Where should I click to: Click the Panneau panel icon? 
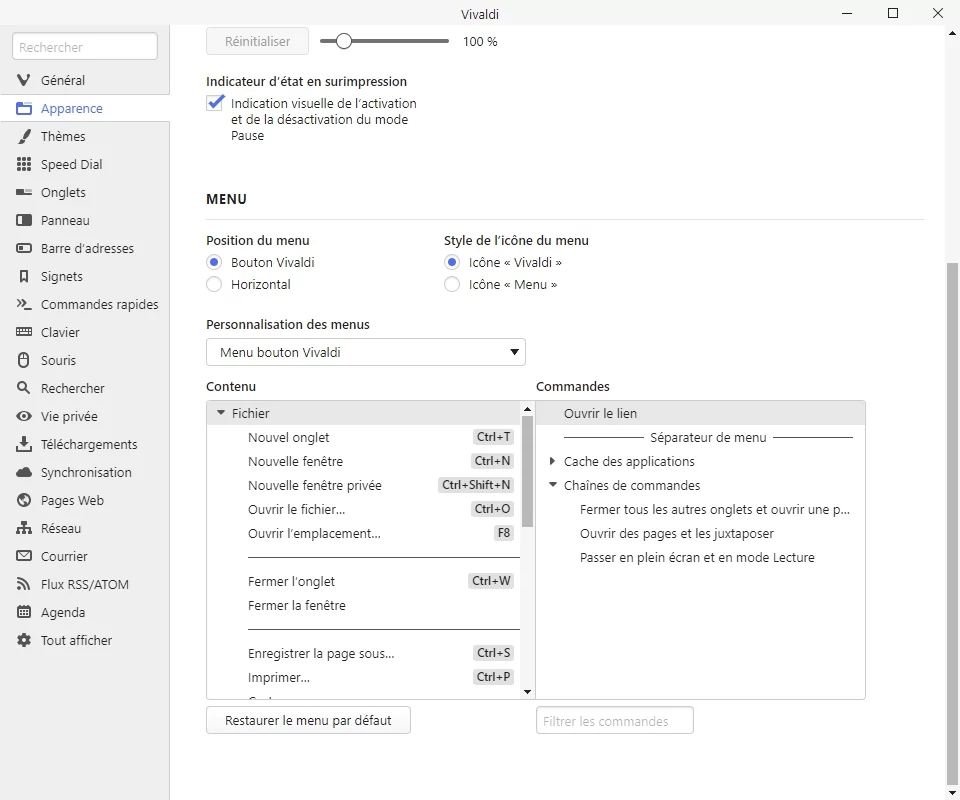click(x=23, y=220)
